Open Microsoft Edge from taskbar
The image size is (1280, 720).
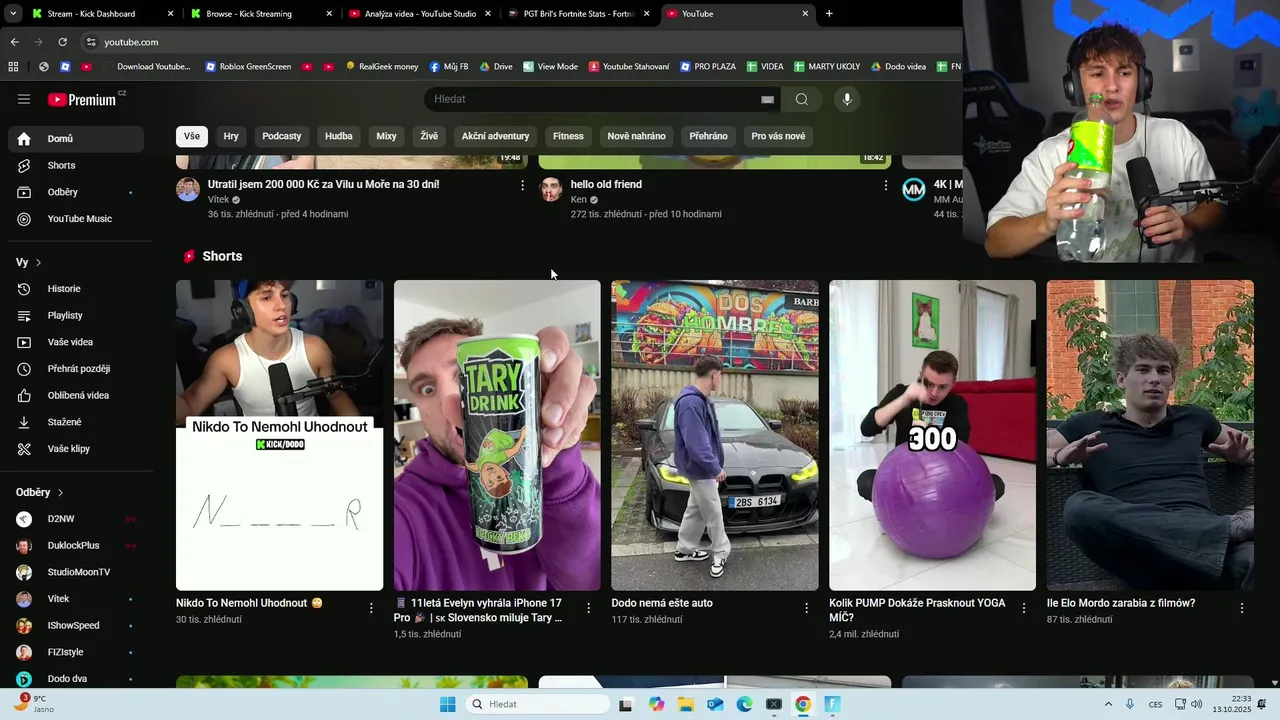coord(744,704)
